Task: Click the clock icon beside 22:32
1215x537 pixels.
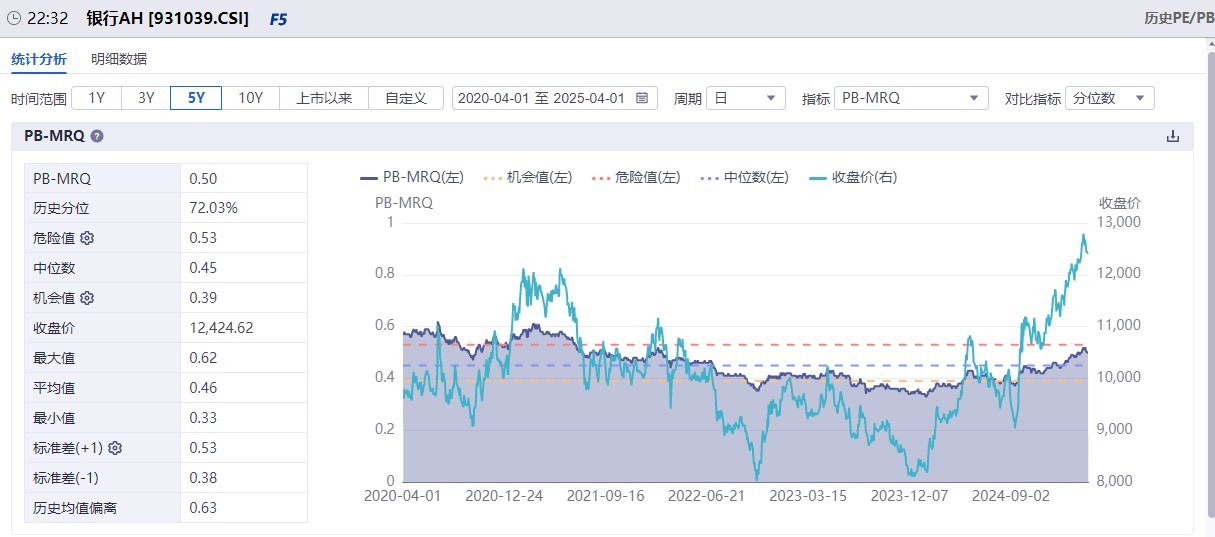Action: 13,19
